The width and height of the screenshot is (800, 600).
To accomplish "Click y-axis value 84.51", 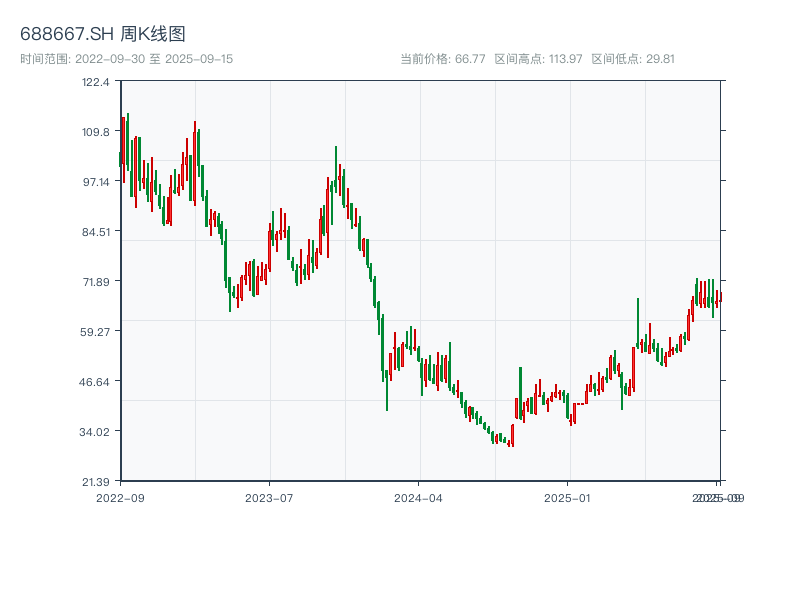I will click(96, 232).
